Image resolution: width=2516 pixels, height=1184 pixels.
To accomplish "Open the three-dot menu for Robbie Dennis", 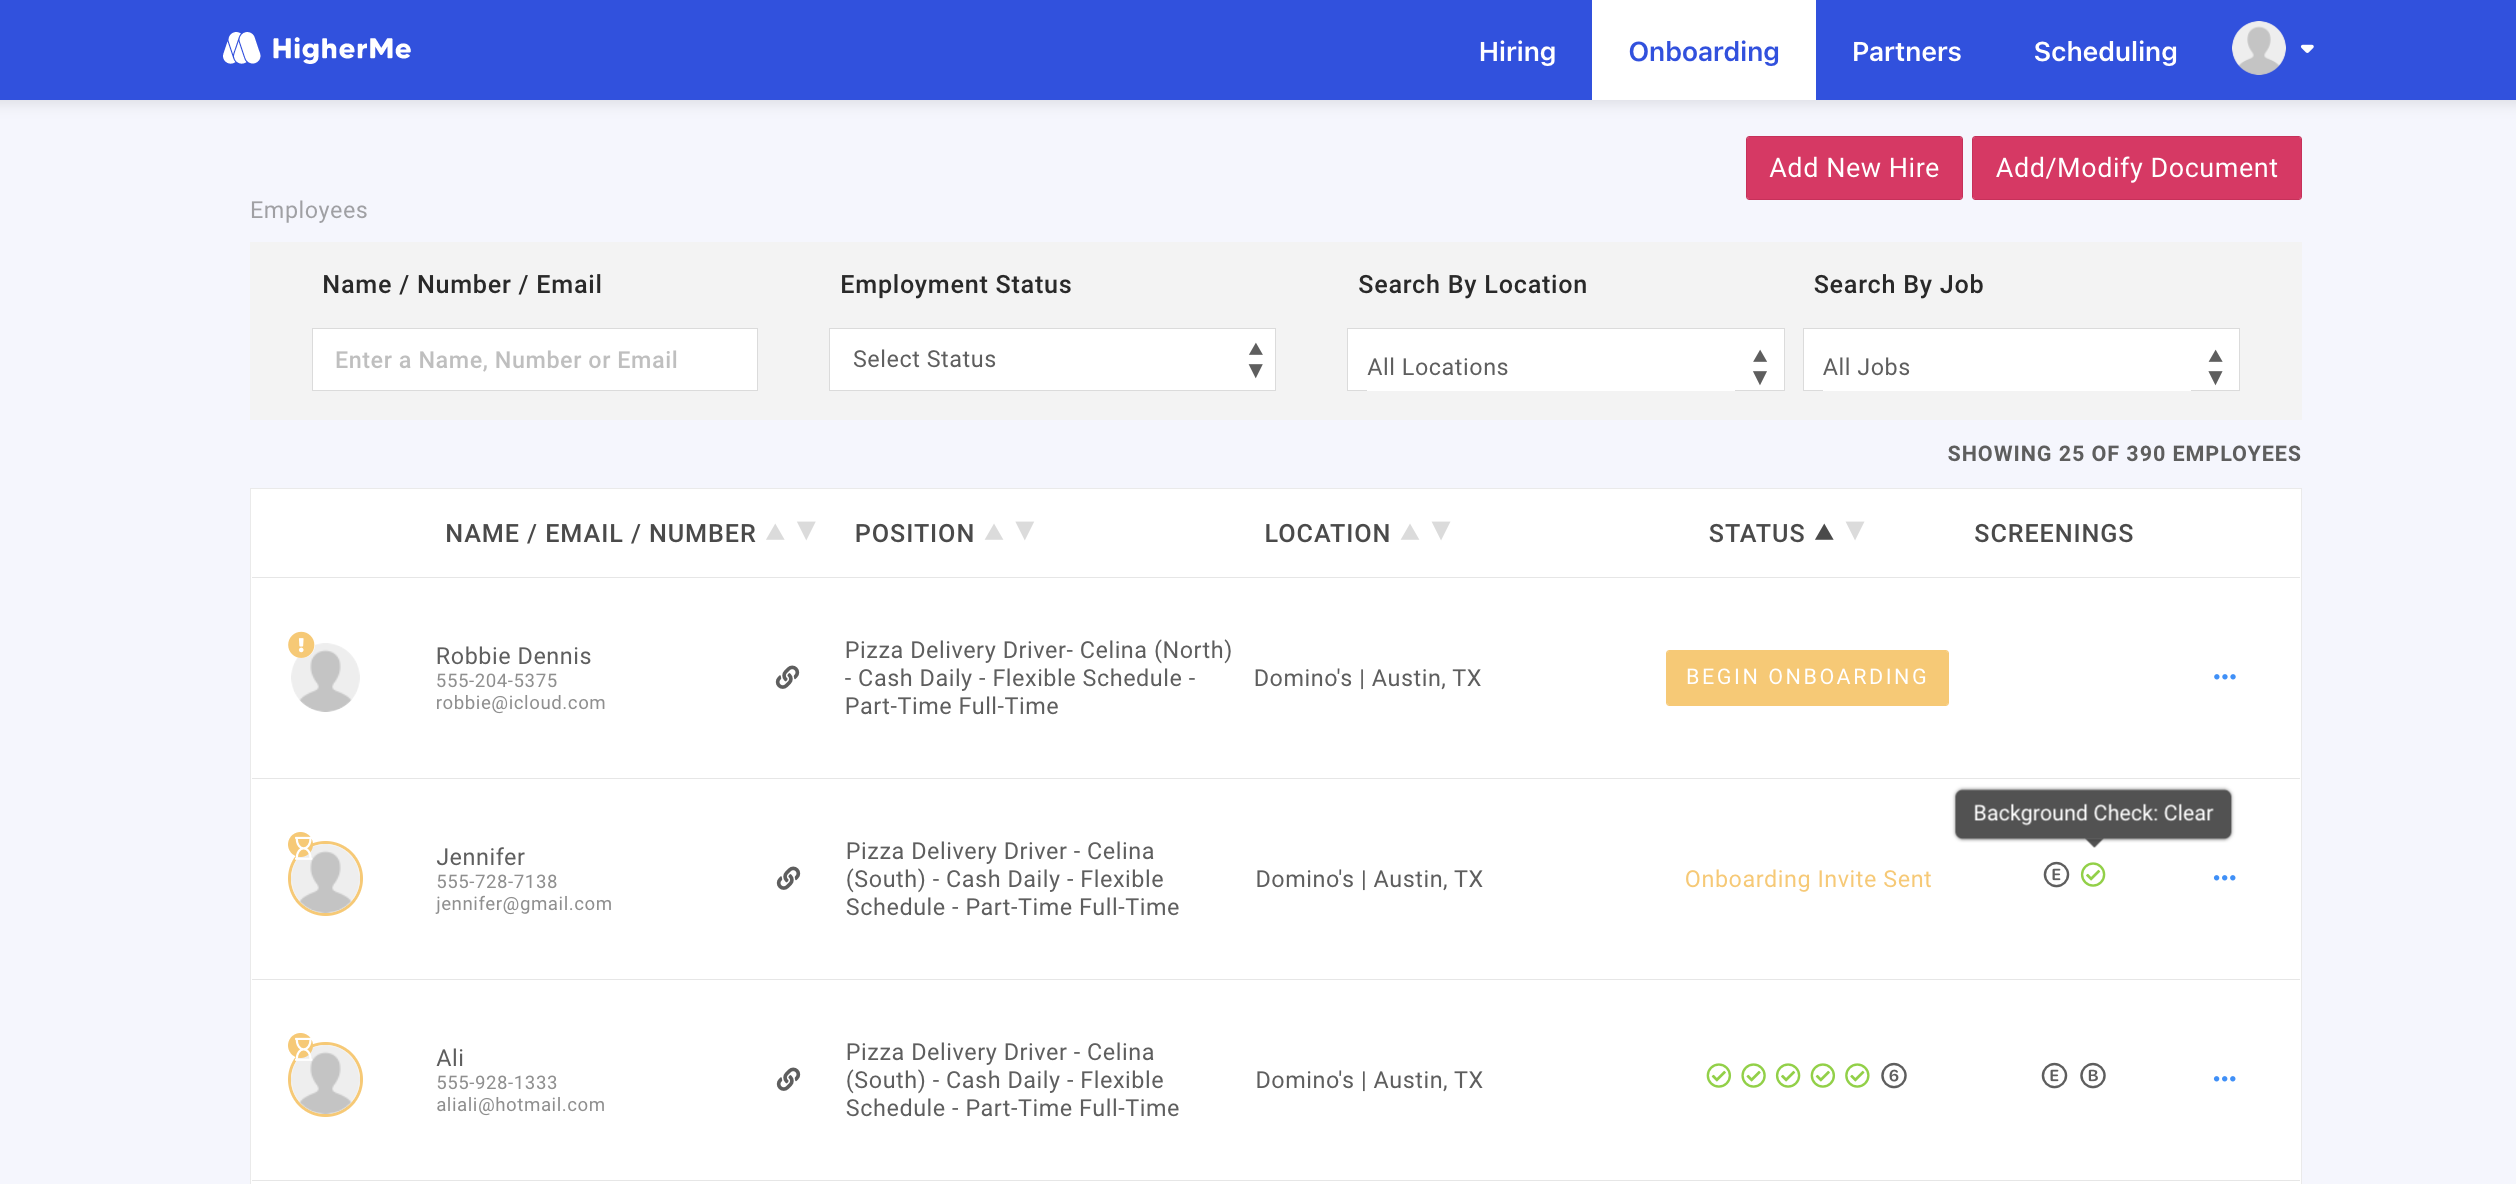I will coord(2224,678).
